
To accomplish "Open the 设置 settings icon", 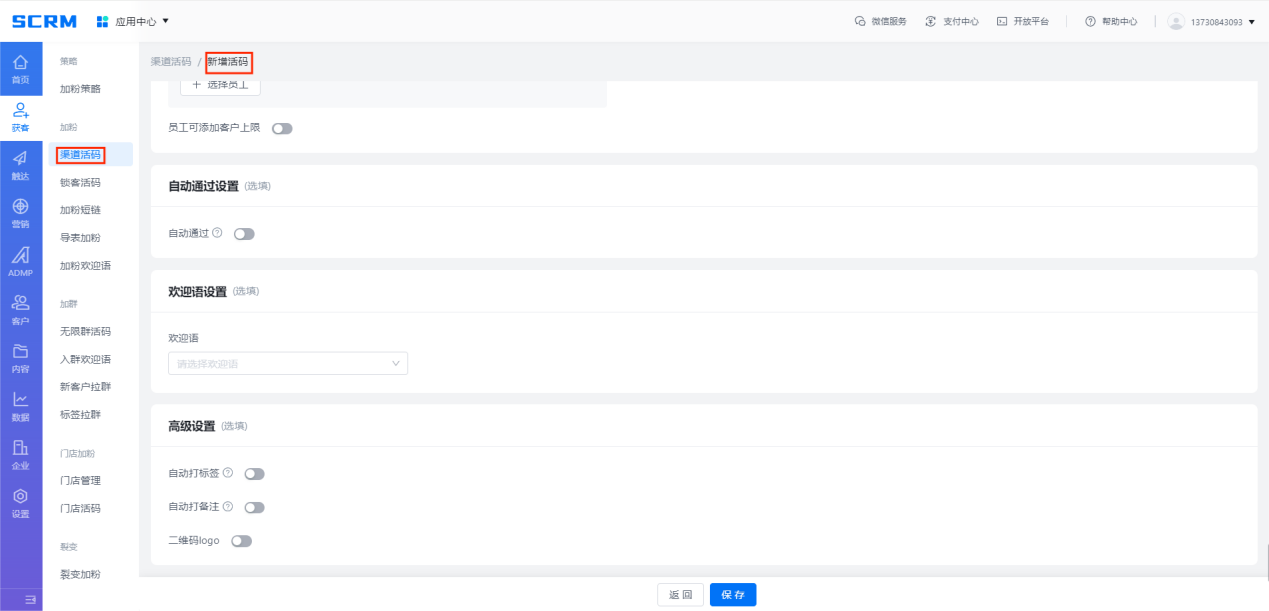I will (20, 502).
